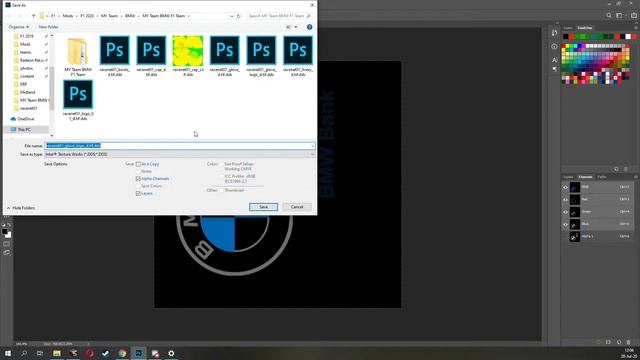Select This PC in the navigation pane

coord(24,129)
